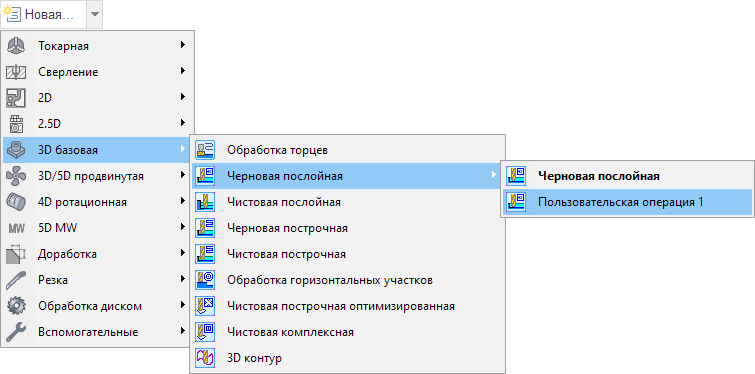This screenshot has width=755, height=374.
Task: Click the Сверление drilling icon
Action: tap(15, 72)
